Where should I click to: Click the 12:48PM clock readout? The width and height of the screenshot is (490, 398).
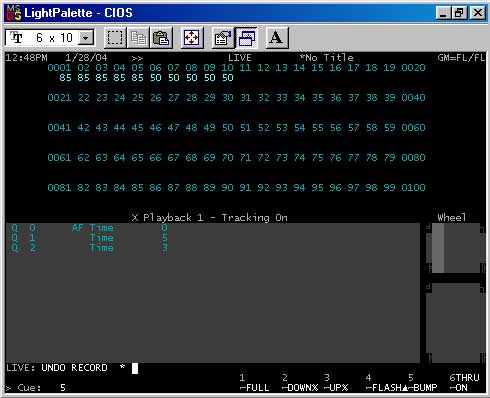click(x=27, y=58)
